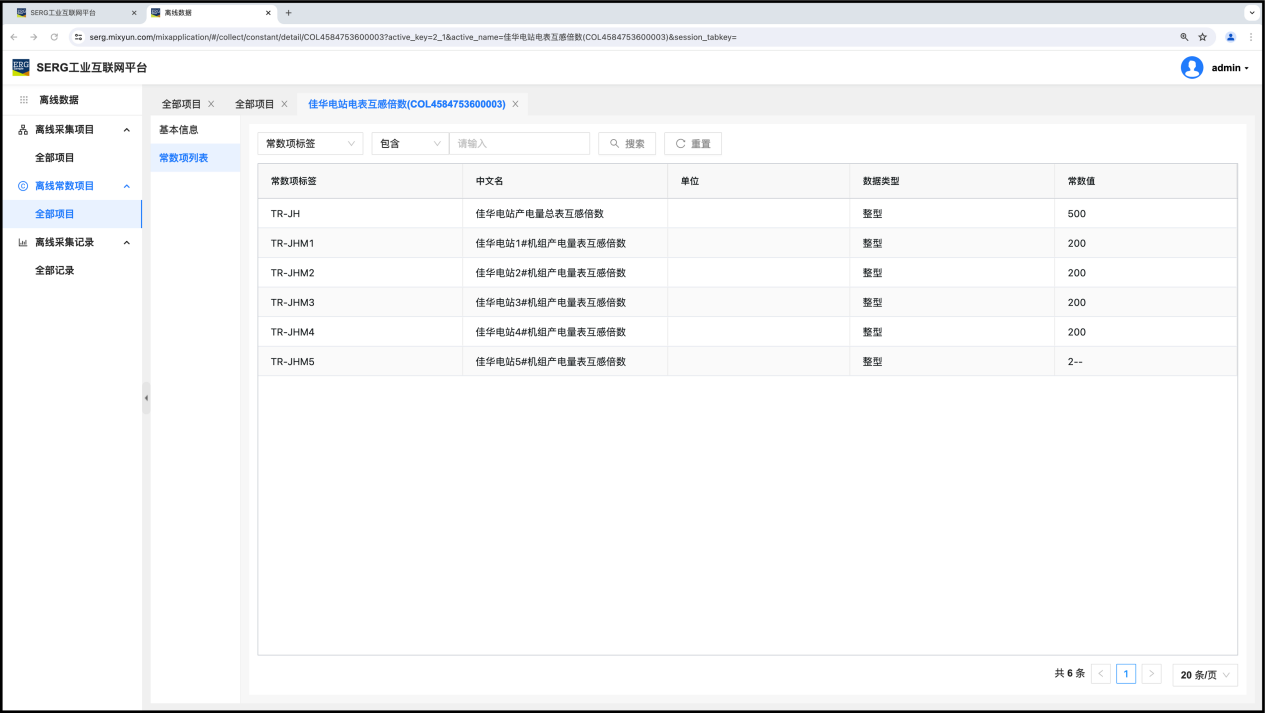Click the browser zoom magnifier icon

click(1184, 37)
